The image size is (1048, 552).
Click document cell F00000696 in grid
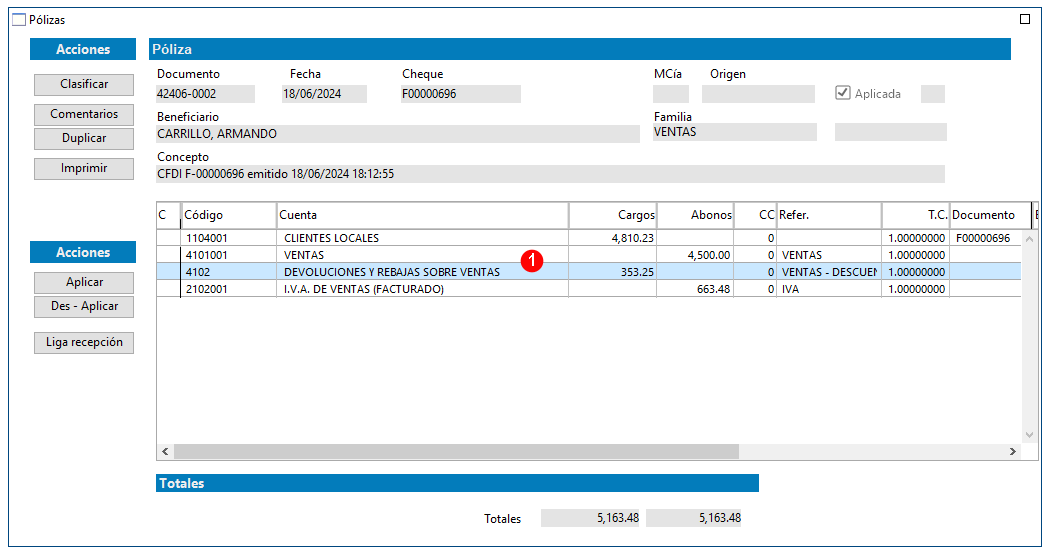point(985,238)
